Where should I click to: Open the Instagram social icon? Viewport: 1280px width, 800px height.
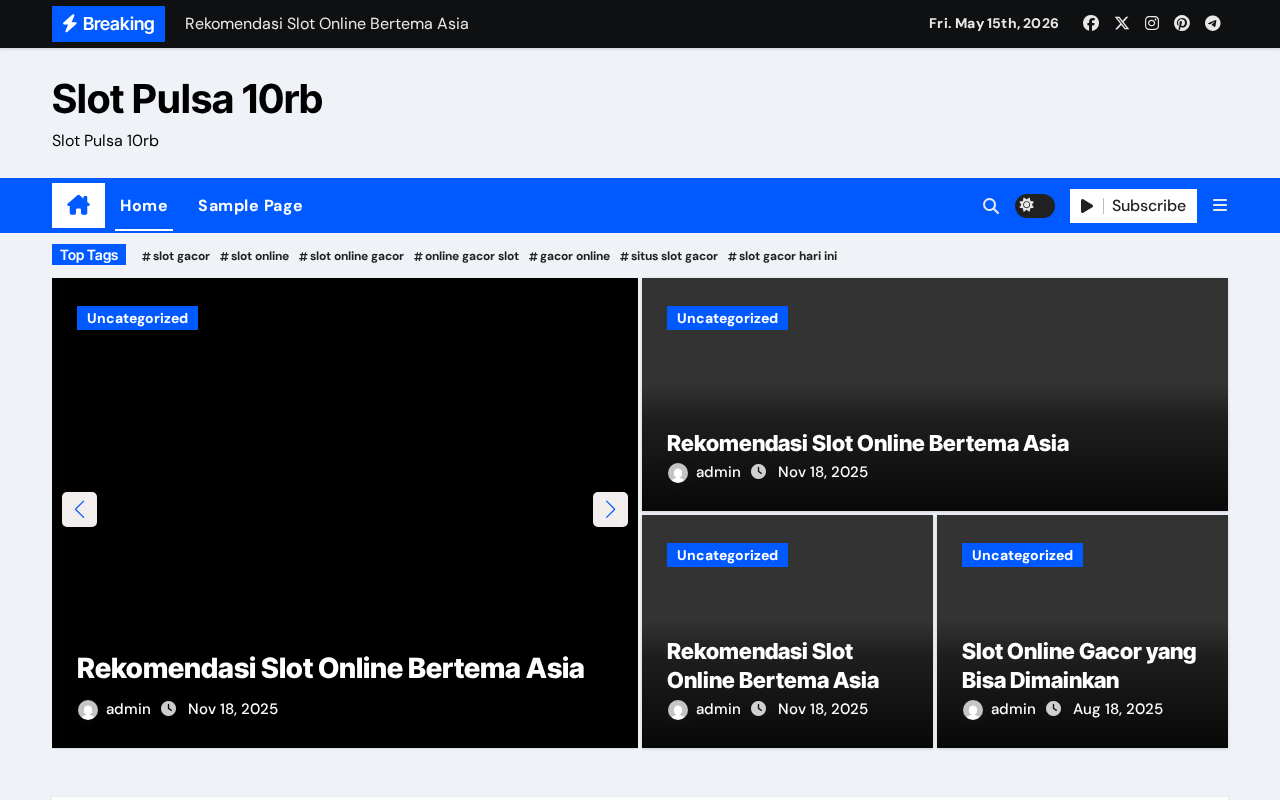pos(1152,23)
